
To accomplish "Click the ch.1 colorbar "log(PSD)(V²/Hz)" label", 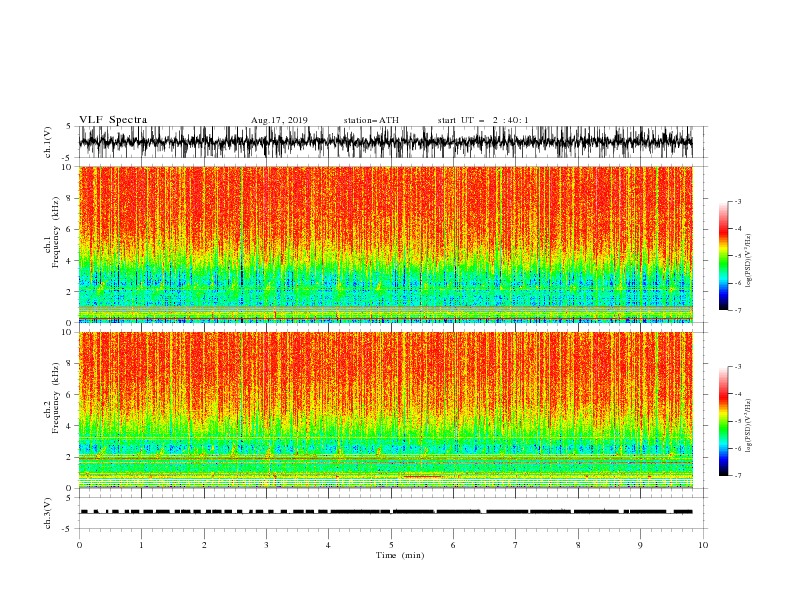I will [x=749, y=261].
